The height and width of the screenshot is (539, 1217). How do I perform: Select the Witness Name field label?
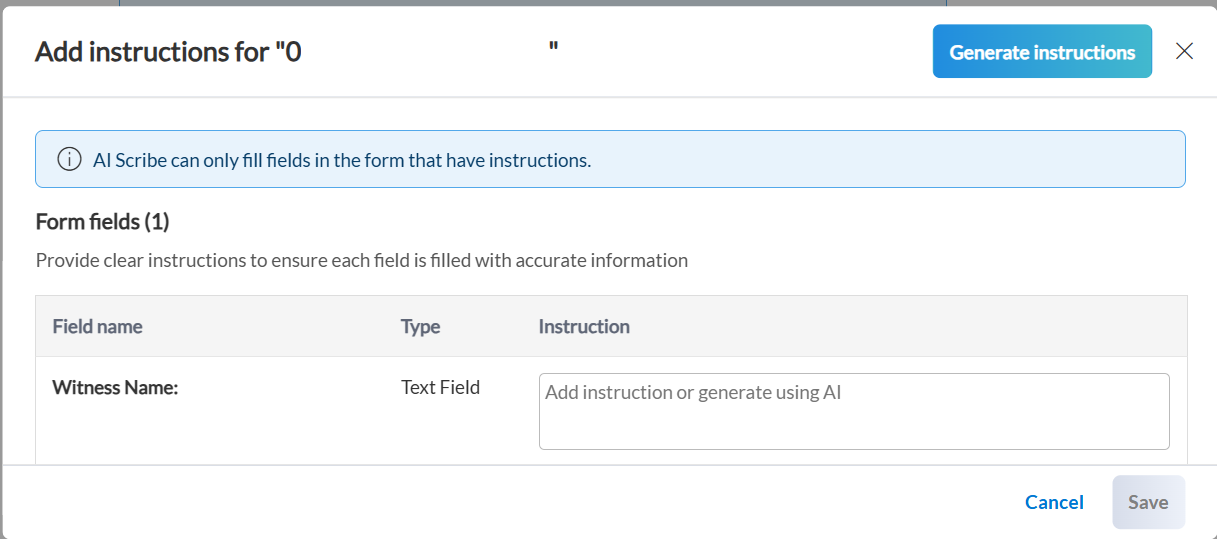(x=115, y=387)
